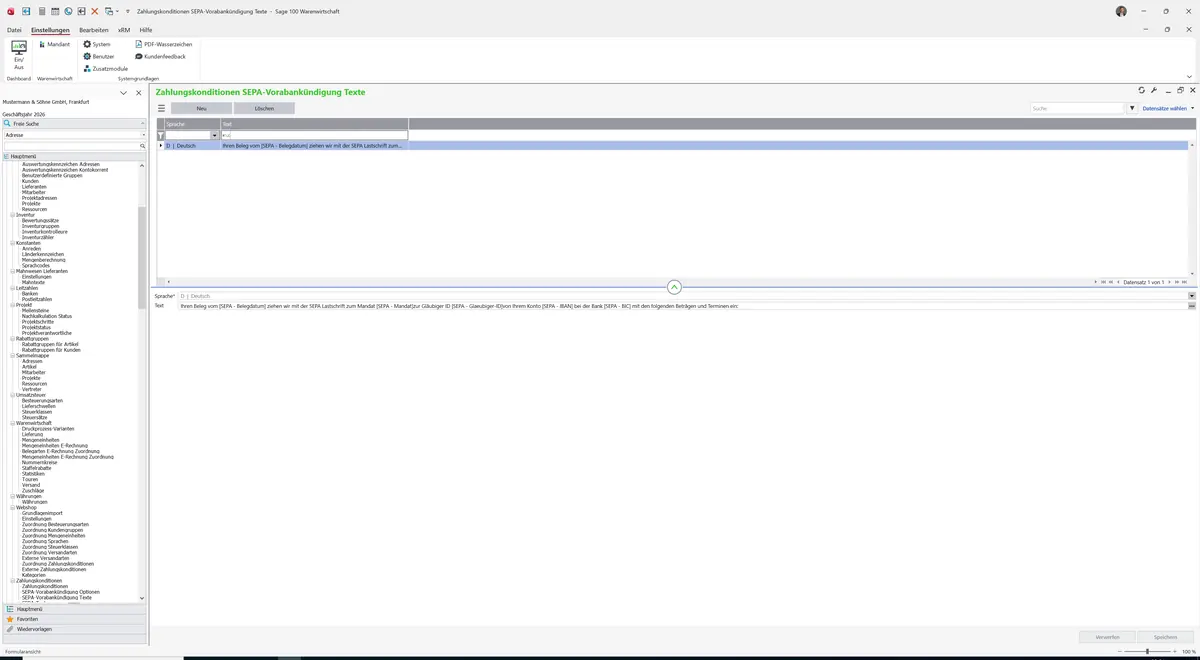Open PDF-Wasserzeichen settings
Viewport: 1200px width, 660px height.
pos(163,44)
